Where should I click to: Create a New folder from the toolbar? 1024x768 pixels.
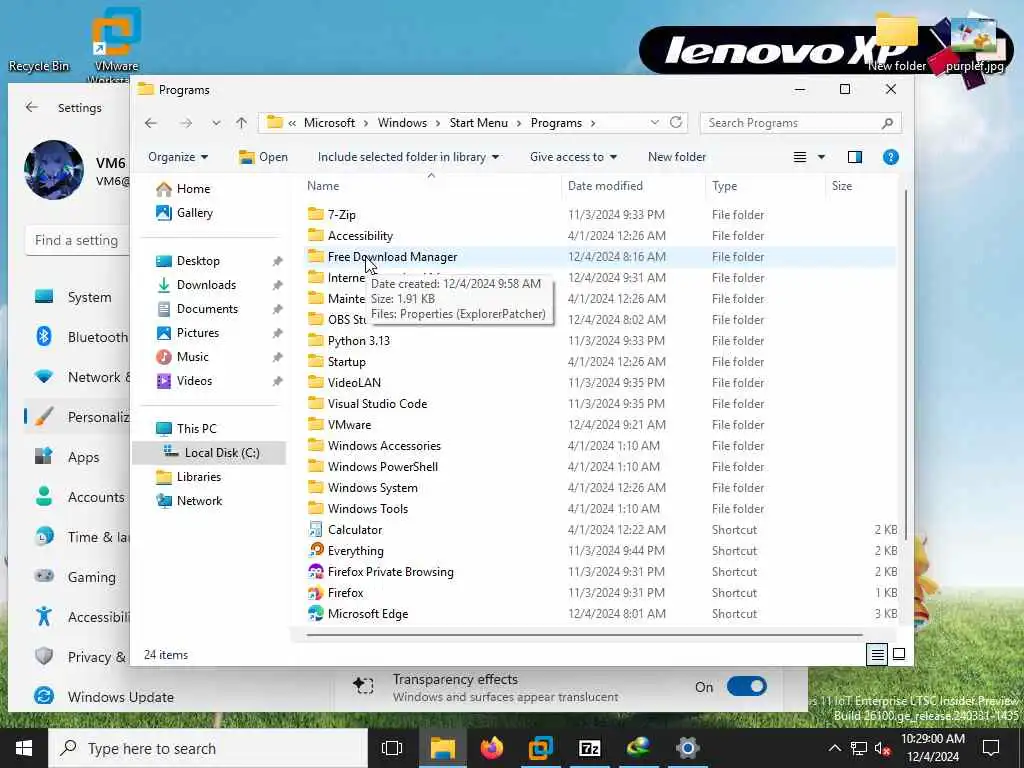pyautogui.click(x=677, y=157)
